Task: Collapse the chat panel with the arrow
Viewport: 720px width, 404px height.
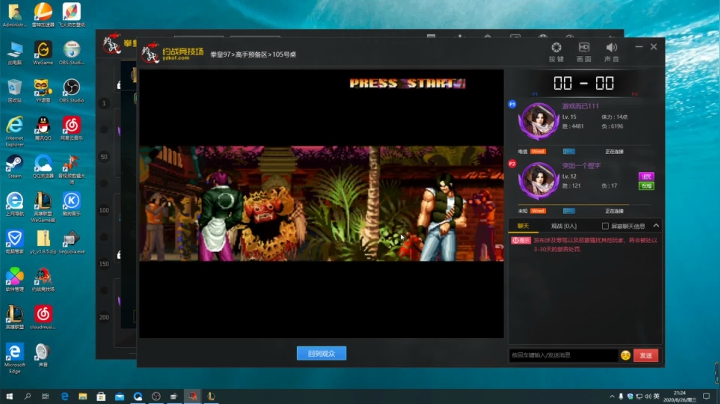Action: tap(656, 225)
